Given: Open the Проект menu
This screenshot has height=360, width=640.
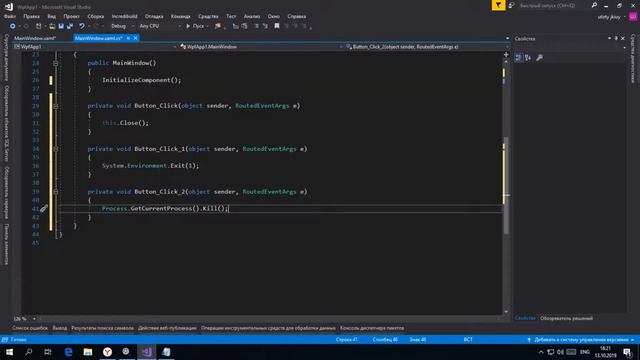Looking at the screenshot, I should 71,16.
